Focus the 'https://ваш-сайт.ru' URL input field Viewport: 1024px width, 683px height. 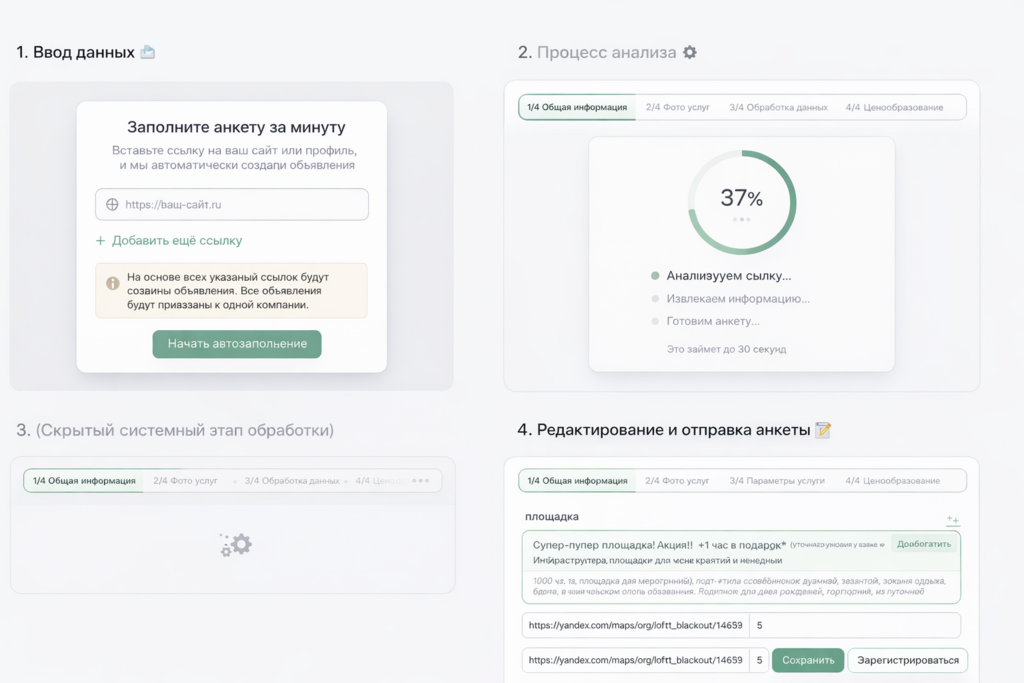point(240,205)
